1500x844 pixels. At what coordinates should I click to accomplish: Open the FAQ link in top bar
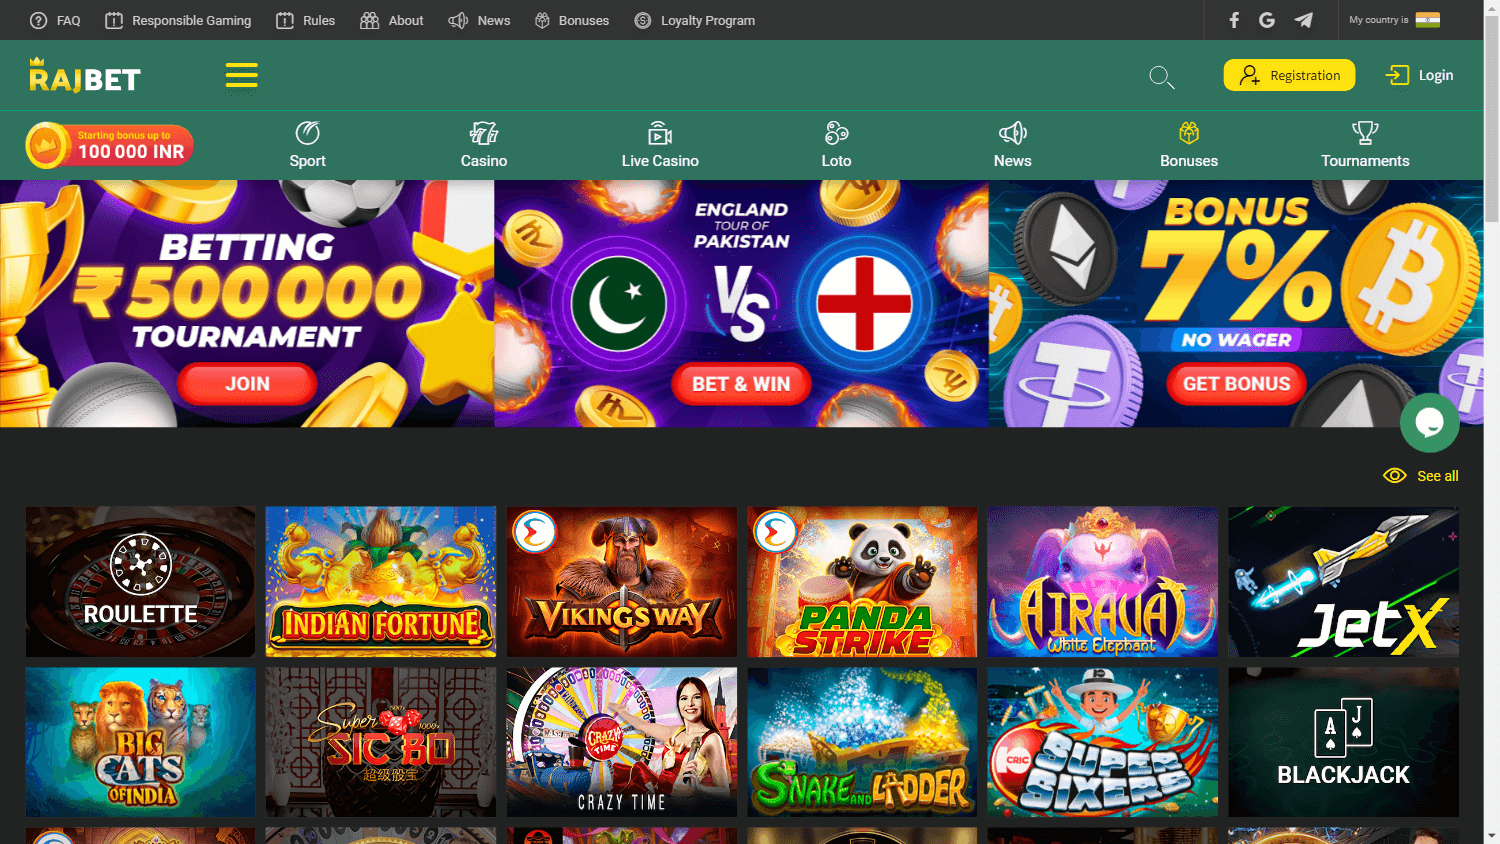tap(55, 20)
